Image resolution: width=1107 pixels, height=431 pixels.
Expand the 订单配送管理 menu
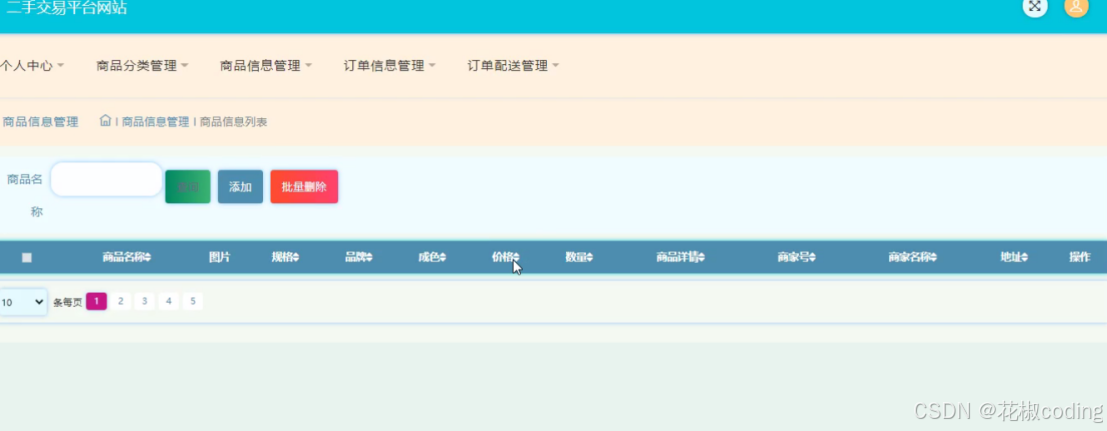(x=513, y=66)
